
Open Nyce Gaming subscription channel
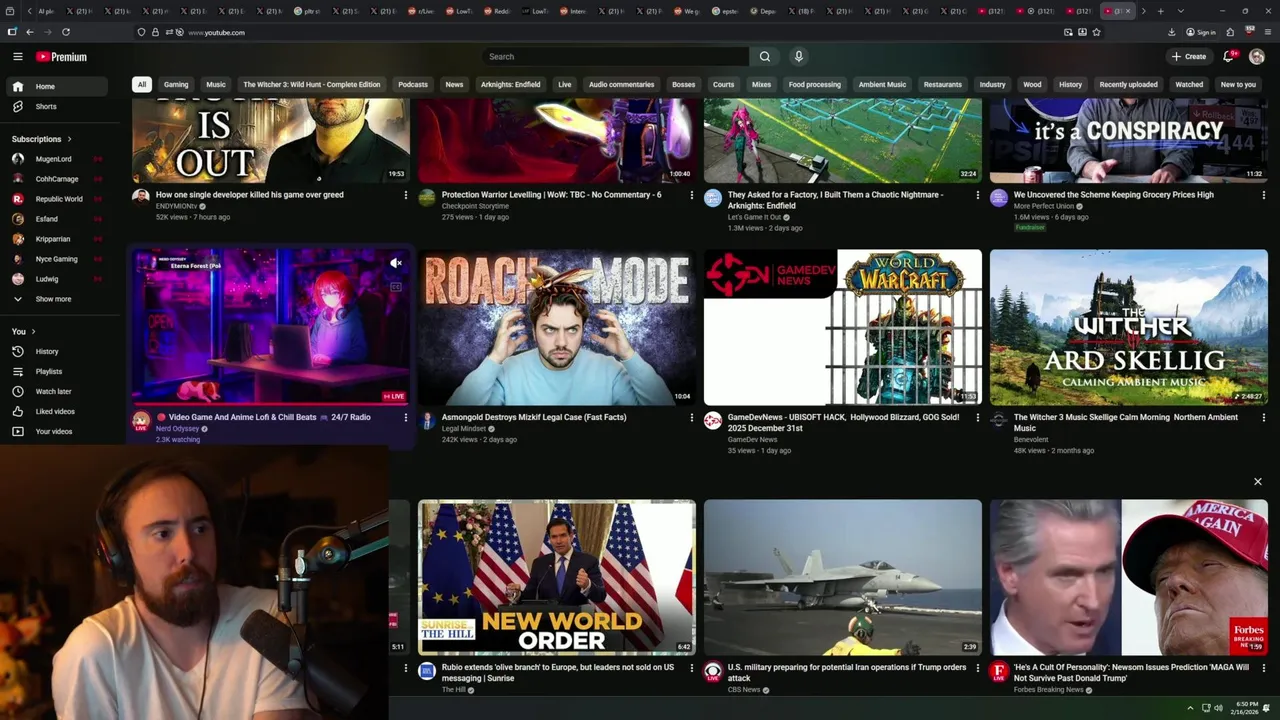pos(56,259)
